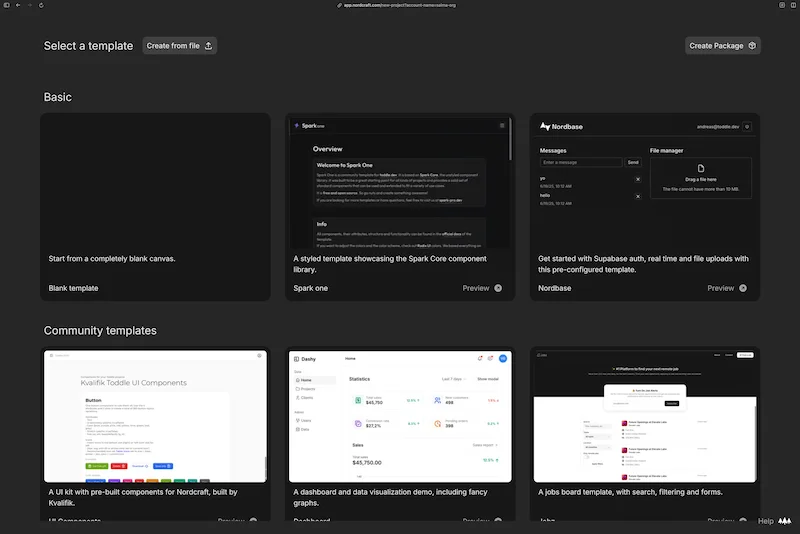
Task: Click the arrow icon next to Nordbase Preview
Action: [743, 288]
